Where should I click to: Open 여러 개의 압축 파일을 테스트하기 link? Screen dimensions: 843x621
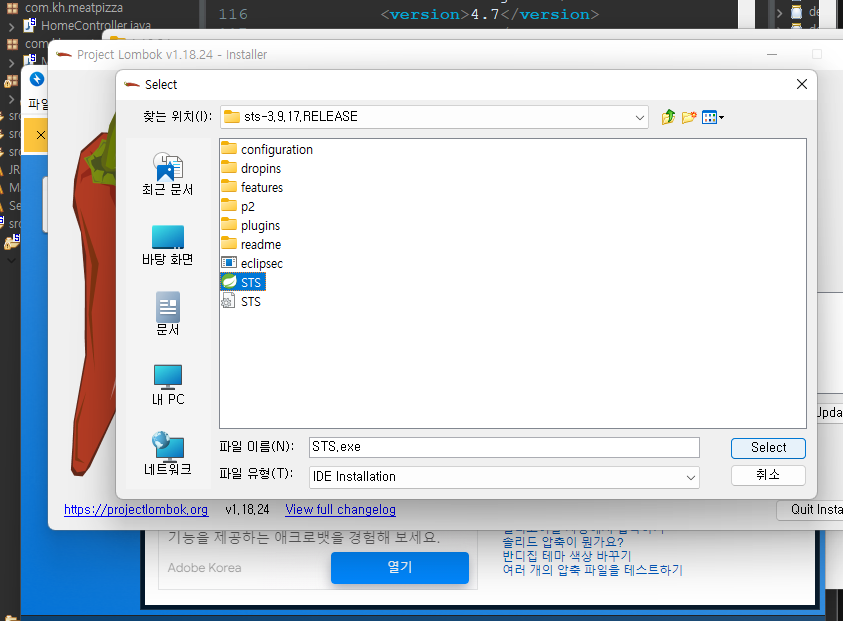click(592, 570)
